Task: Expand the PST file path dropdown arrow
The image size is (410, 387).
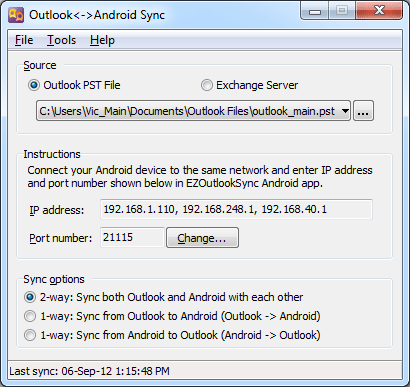Action: [345, 111]
